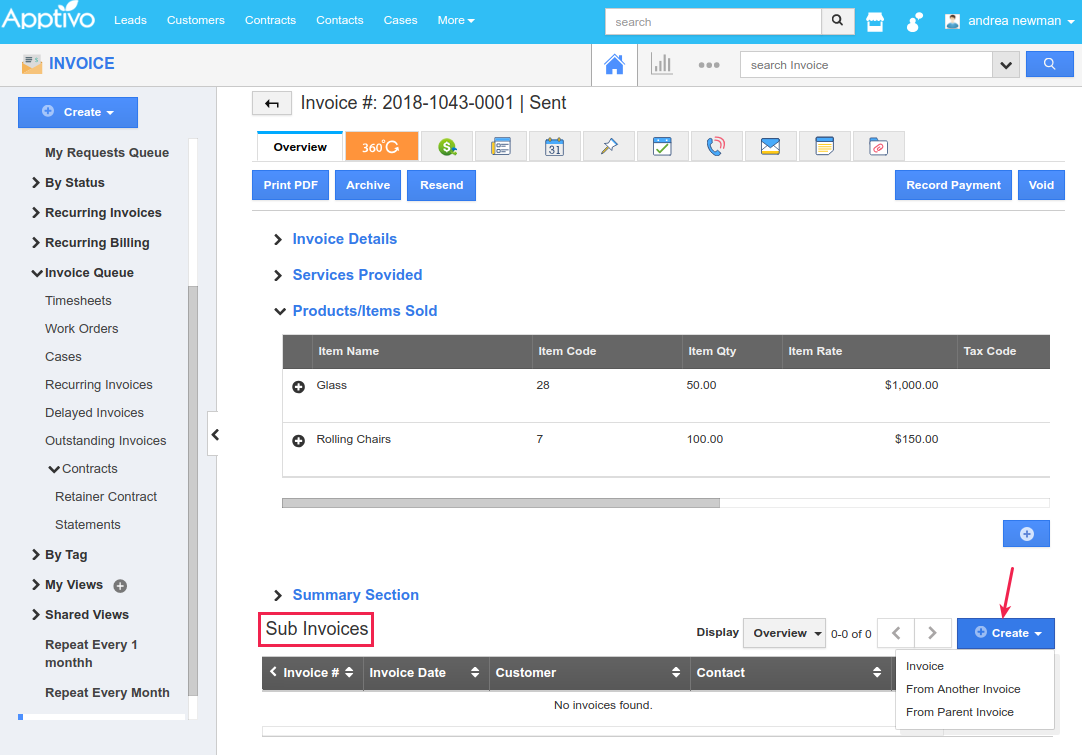Image resolution: width=1082 pixels, height=755 pixels.
Task: Expand the Rolling Chairs item row
Action: (298, 441)
